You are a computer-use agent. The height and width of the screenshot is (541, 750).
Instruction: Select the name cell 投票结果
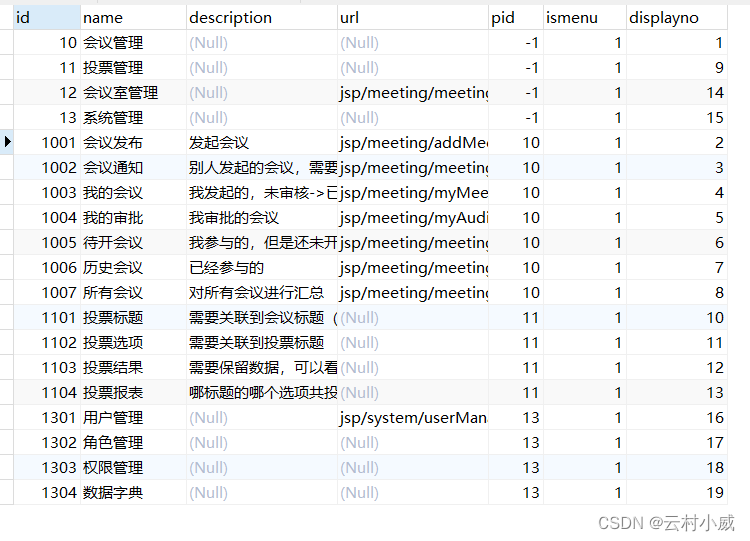click(x=133, y=367)
